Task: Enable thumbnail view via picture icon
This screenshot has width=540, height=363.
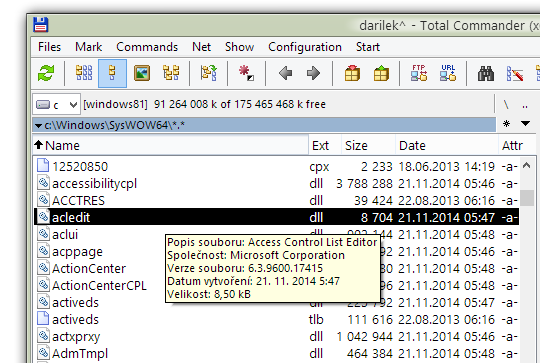Action: (142, 73)
